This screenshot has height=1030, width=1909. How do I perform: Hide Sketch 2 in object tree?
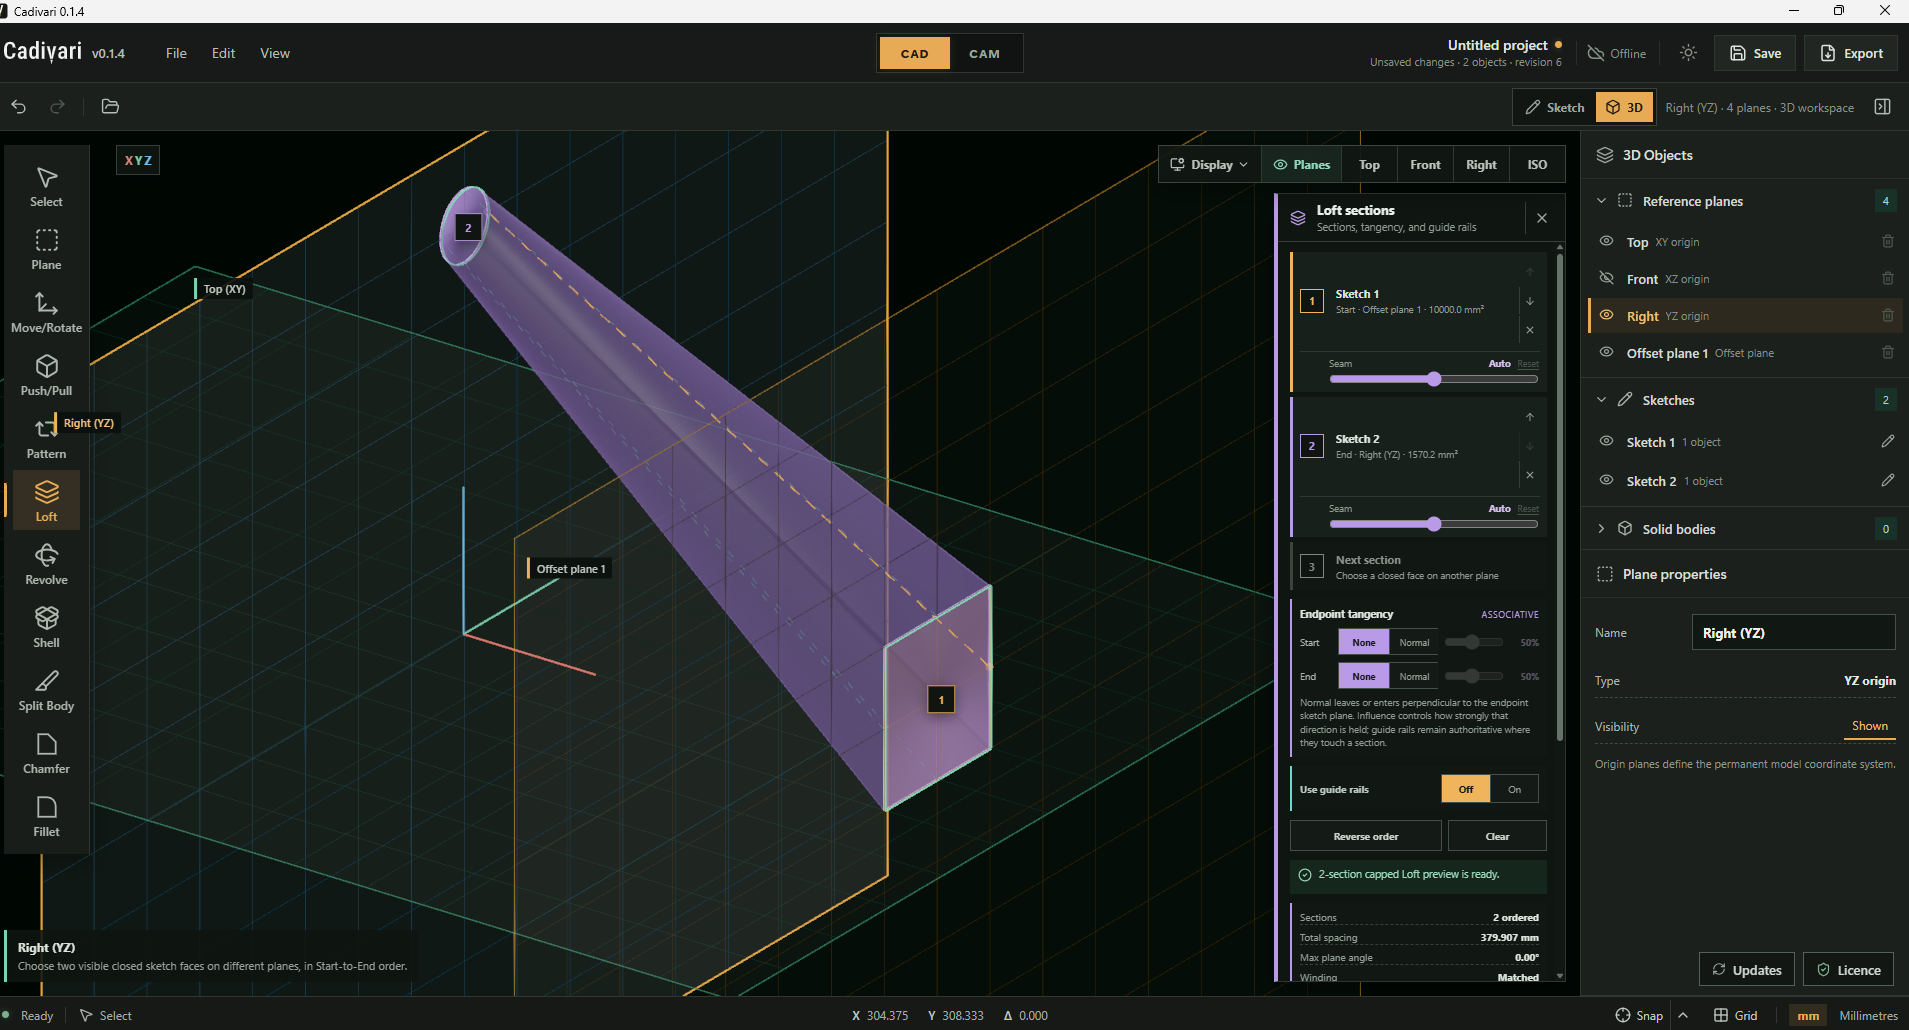[1606, 480]
